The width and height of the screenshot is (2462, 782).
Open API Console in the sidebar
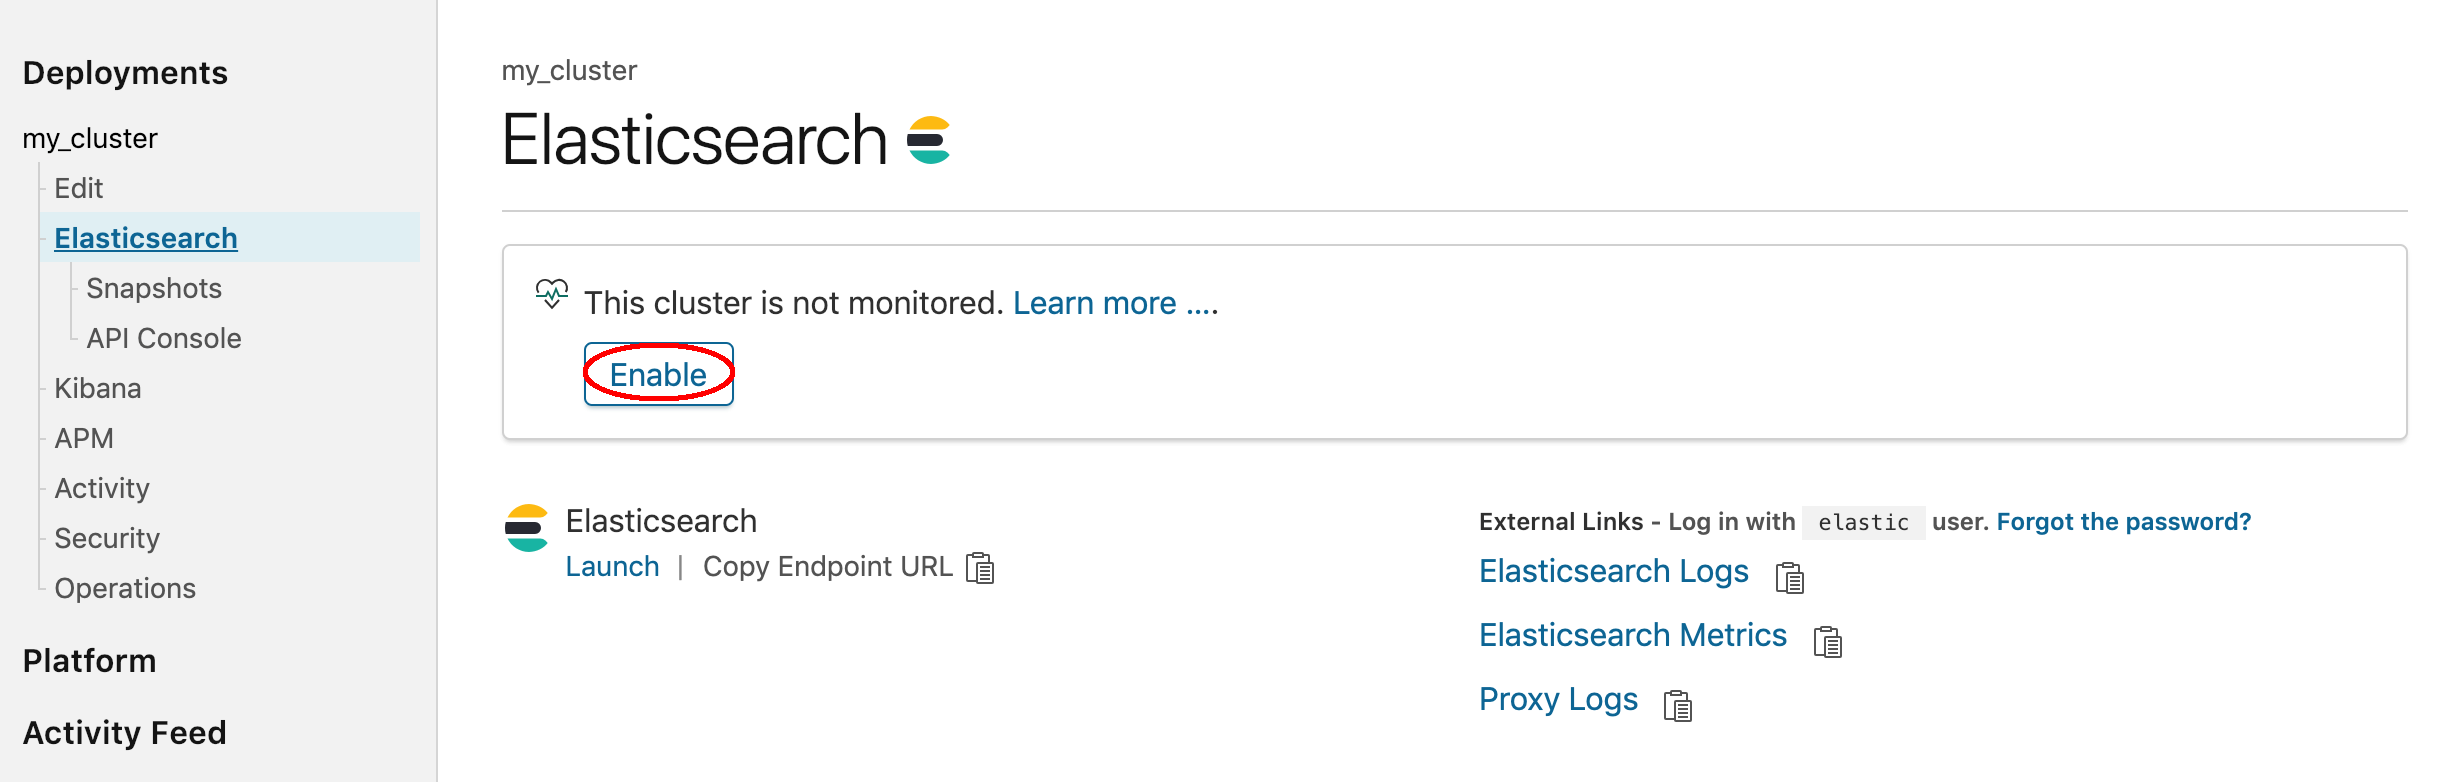(x=164, y=338)
